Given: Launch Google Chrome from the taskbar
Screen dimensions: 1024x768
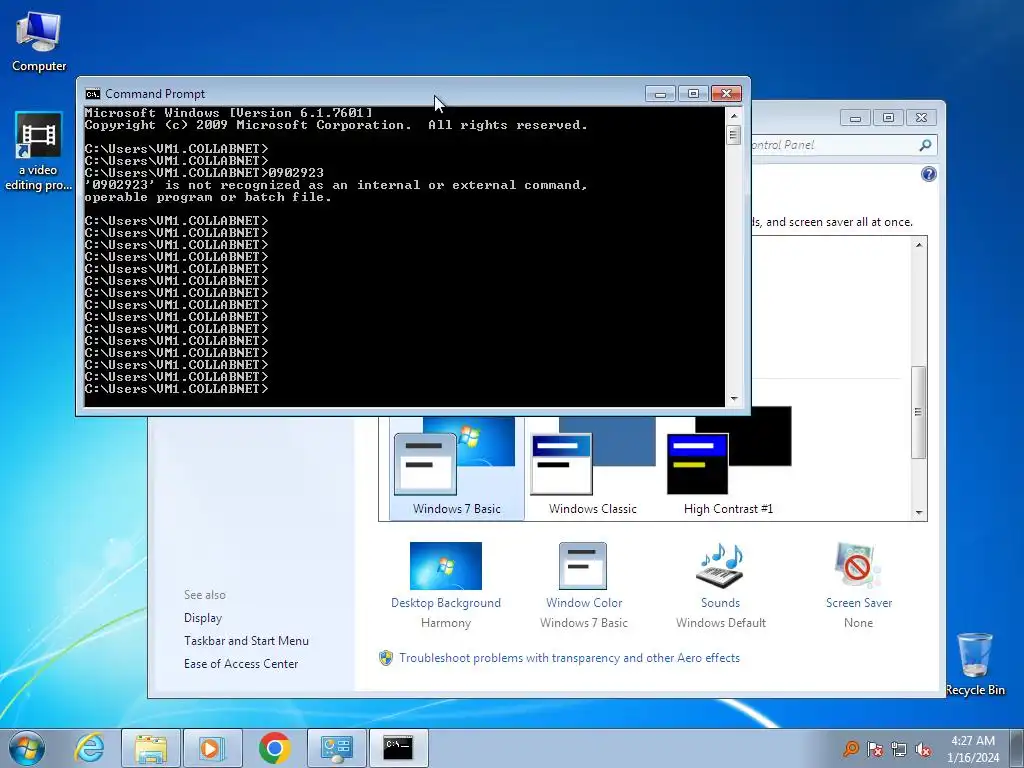Looking at the screenshot, I should [274, 748].
